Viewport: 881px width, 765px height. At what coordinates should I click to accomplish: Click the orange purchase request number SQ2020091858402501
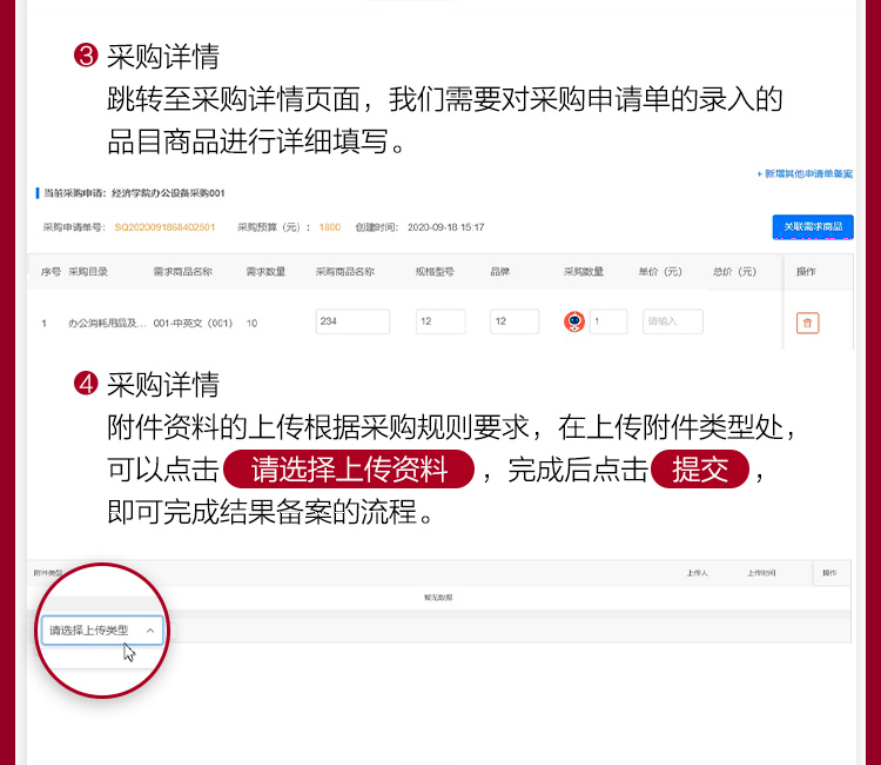pos(164,227)
